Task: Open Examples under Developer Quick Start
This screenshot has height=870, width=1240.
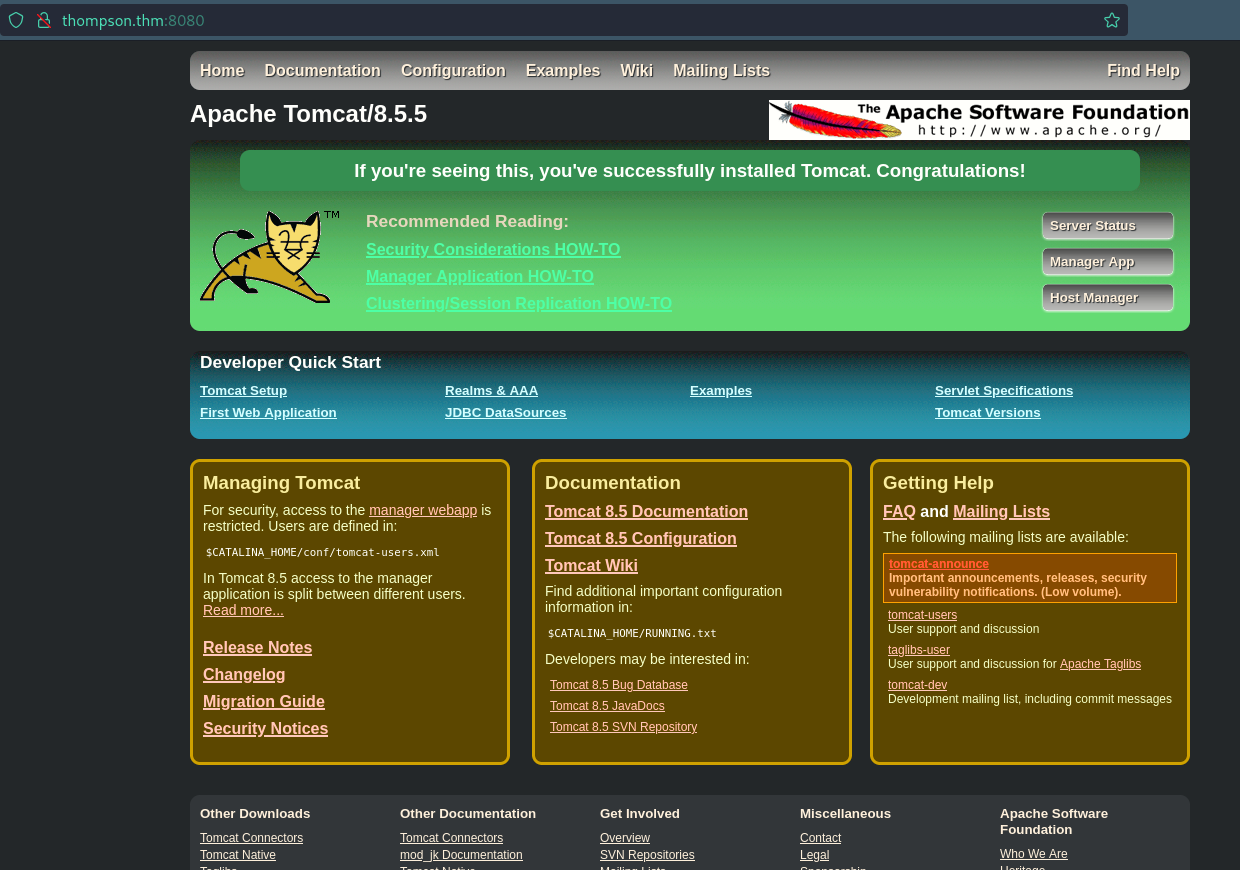Action: tap(721, 390)
